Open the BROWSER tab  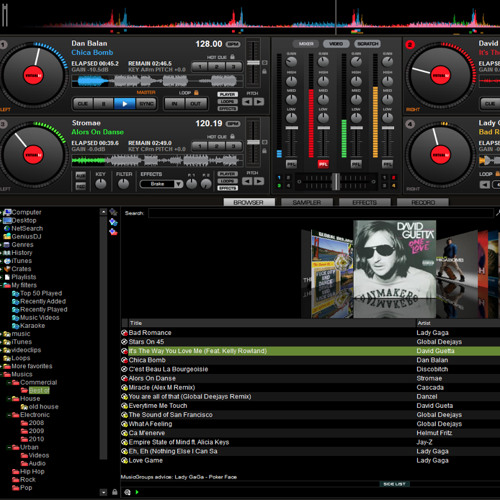click(x=249, y=202)
